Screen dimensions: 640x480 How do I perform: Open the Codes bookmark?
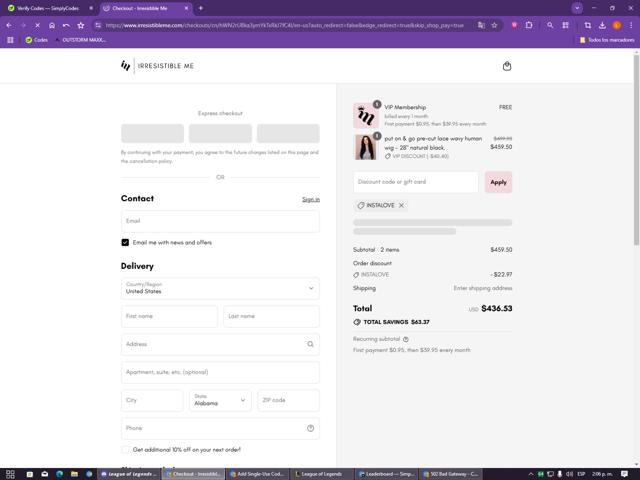point(37,40)
